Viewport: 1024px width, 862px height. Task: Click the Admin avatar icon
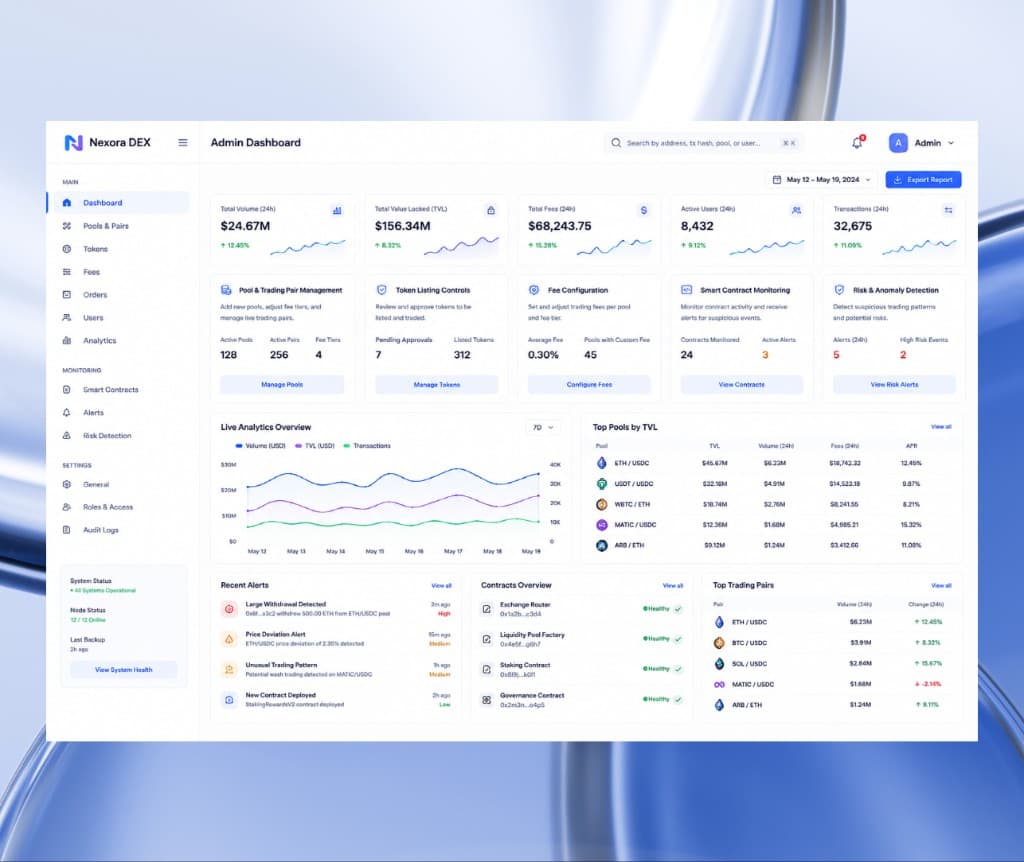(x=898, y=142)
